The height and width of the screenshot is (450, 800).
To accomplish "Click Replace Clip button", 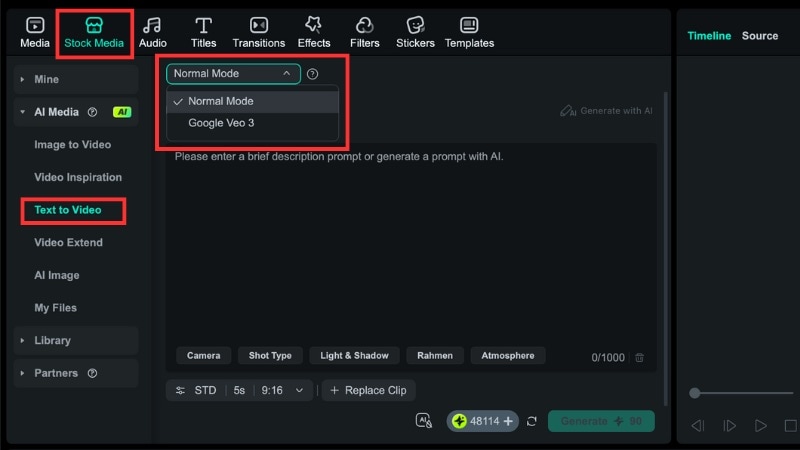I will [368, 390].
